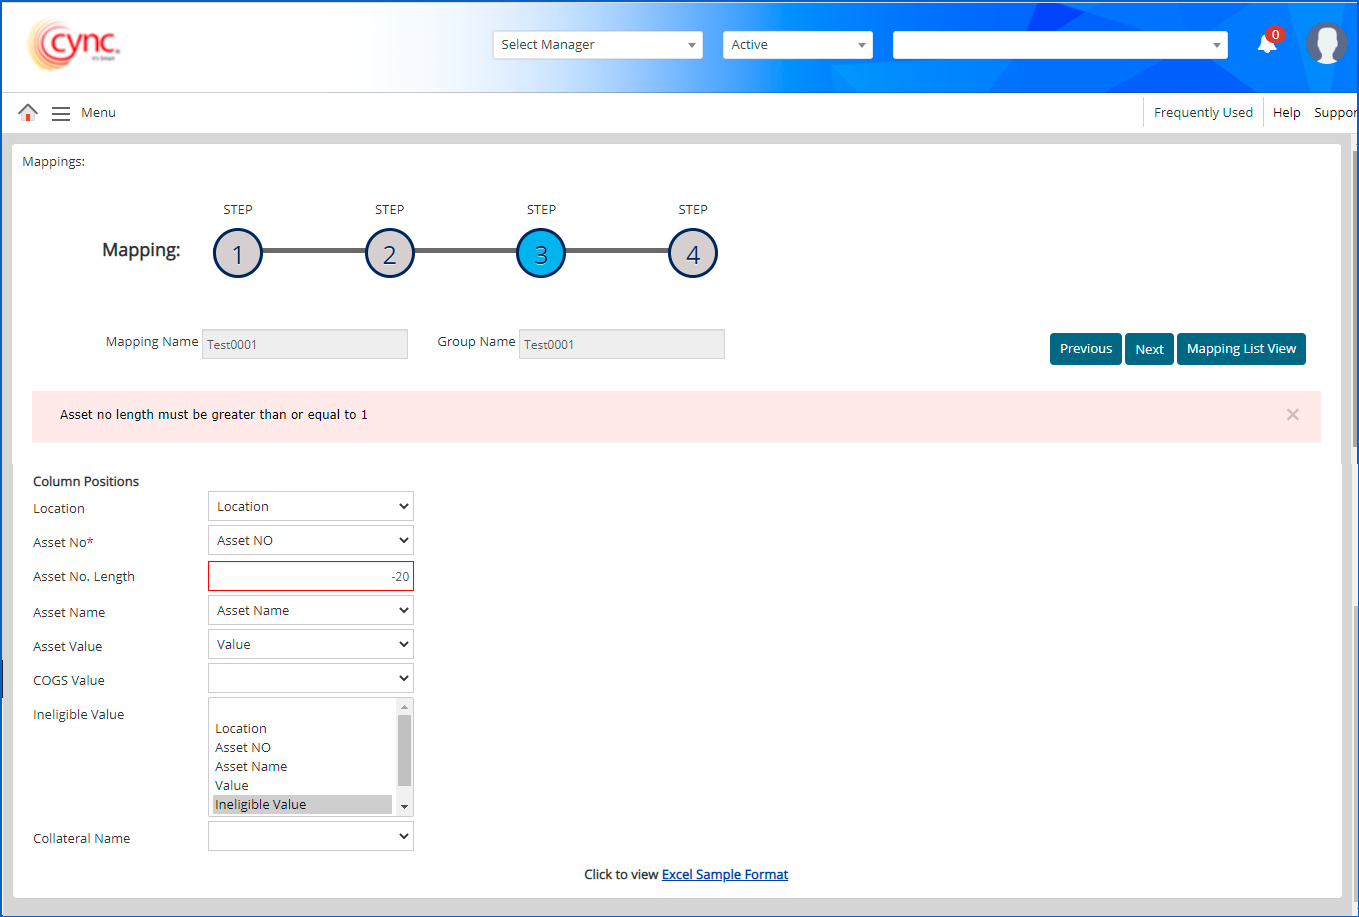Click the Asset No. Length input field

coord(310,577)
